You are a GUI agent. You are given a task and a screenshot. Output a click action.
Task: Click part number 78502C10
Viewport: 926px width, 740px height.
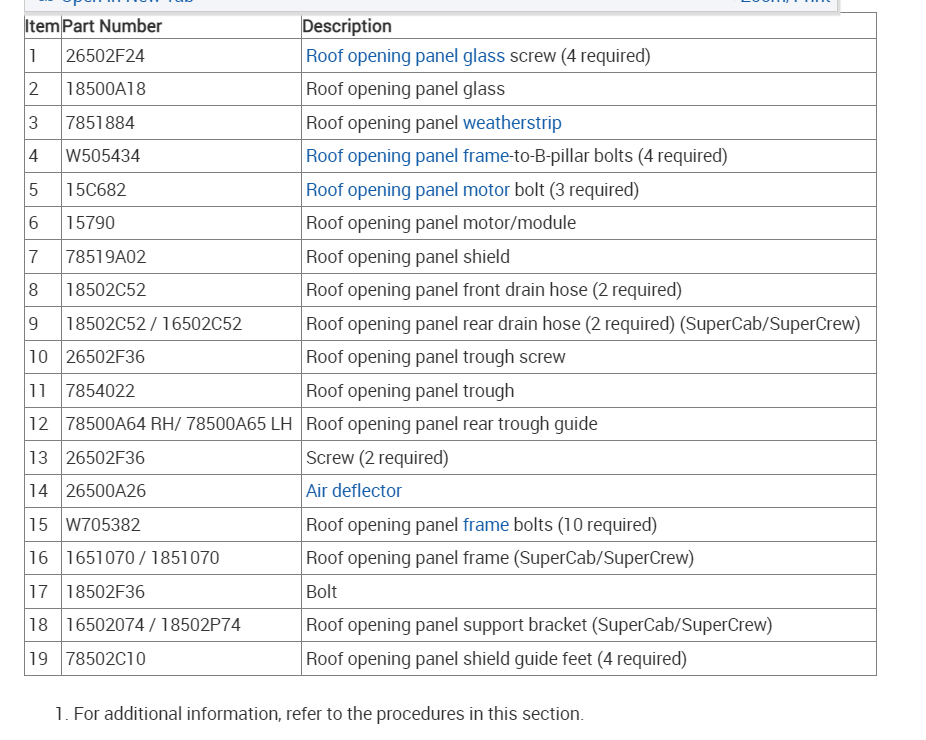pos(106,659)
